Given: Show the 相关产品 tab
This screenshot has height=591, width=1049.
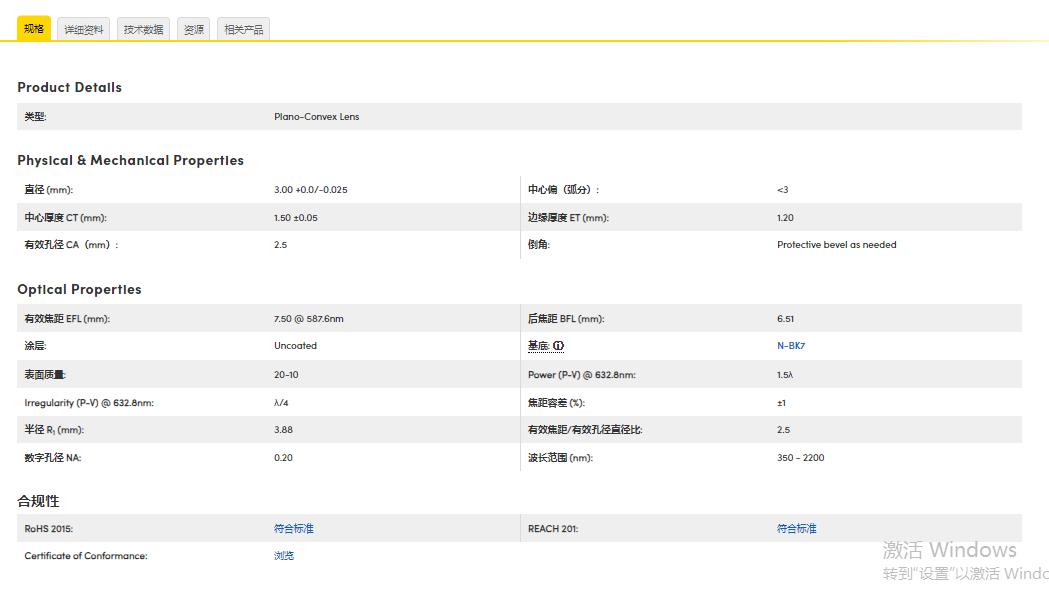Looking at the screenshot, I should 243,30.
